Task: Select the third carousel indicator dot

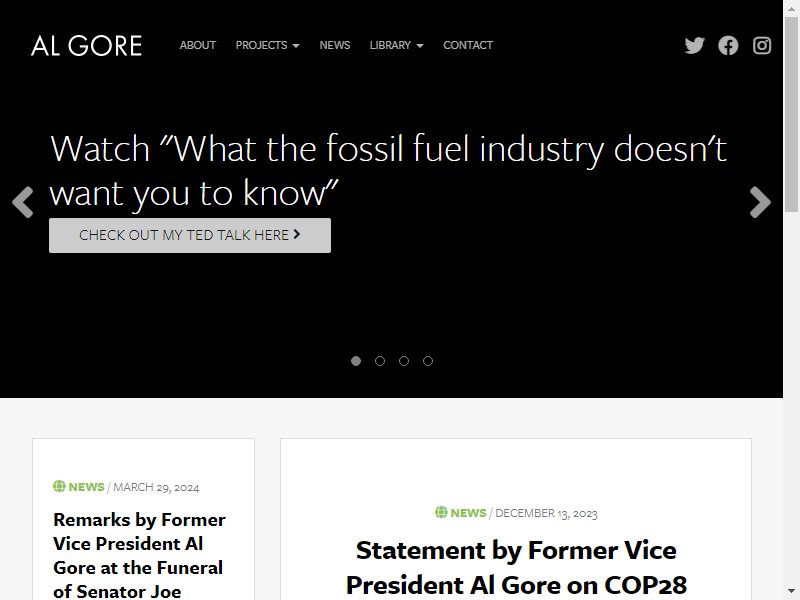Action: click(x=404, y=361)
